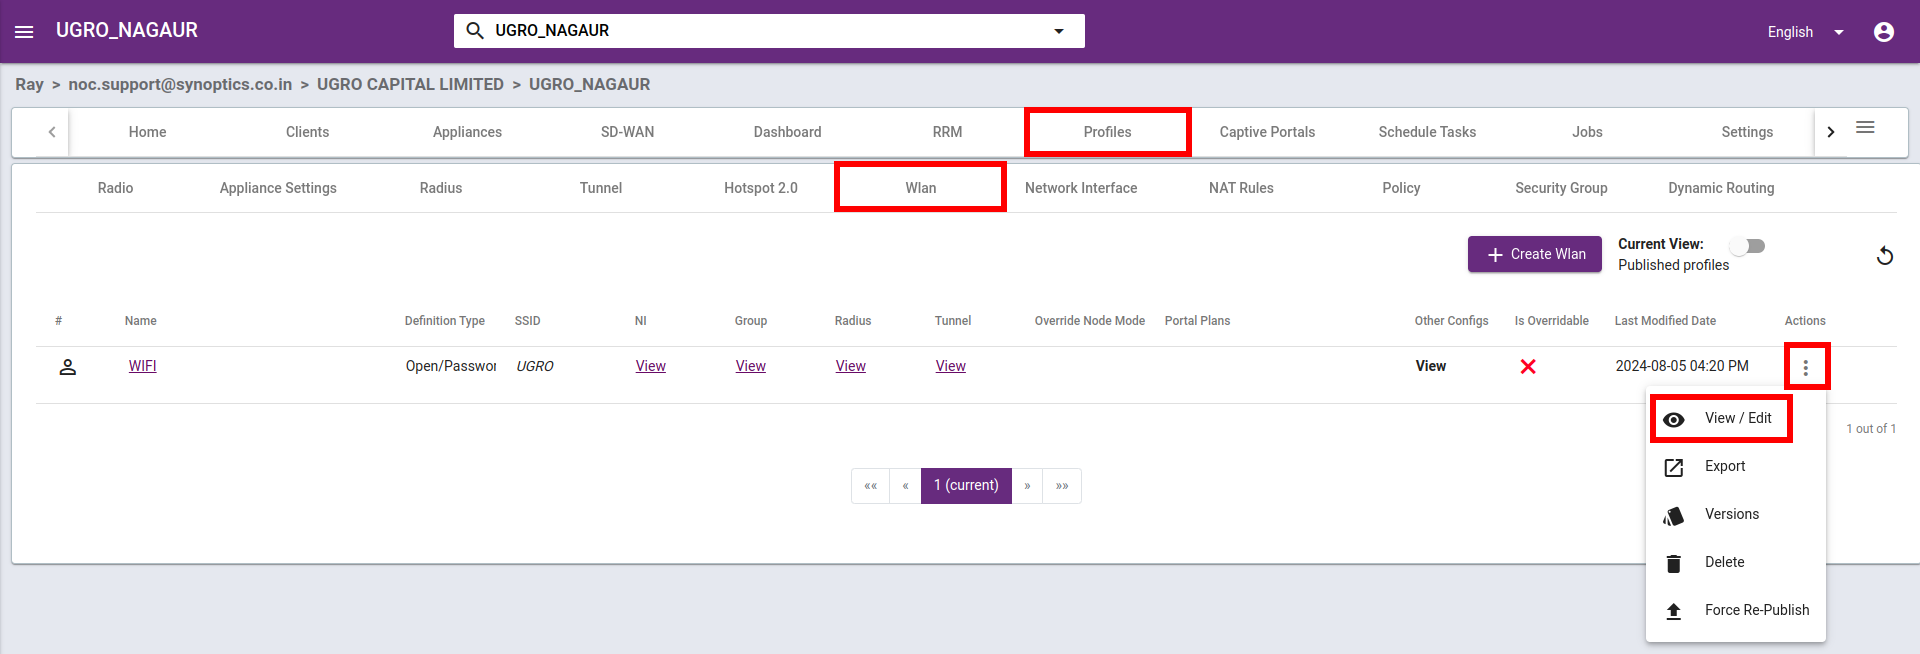The image size is (1920, 654).
Task: Switch to the Tunnel sub-tab
Action: (601, 188)
